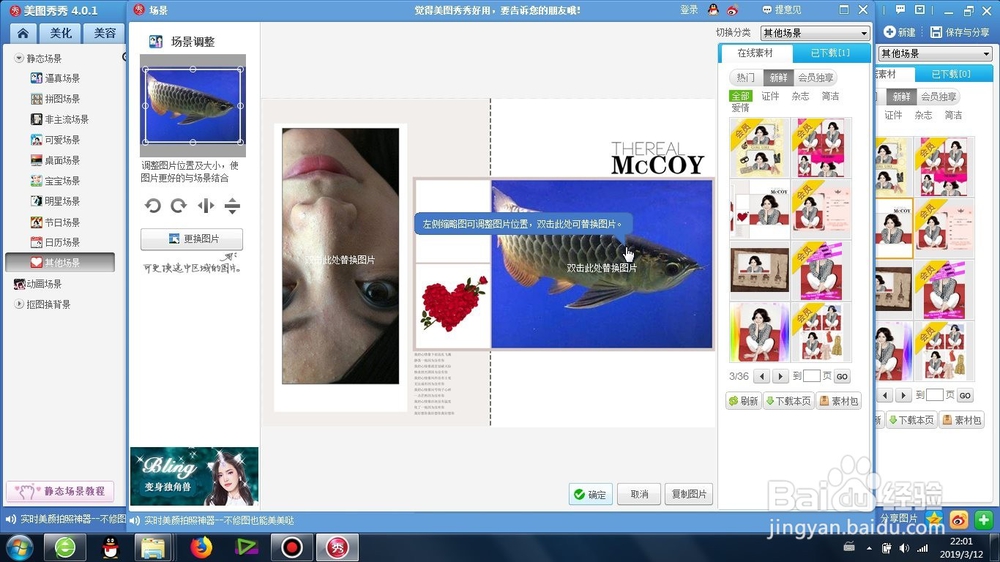The height and width of the screenshot is (562, 1000).
Task: Select 逼真场景 in sidebar
Action: coord(62,78)
